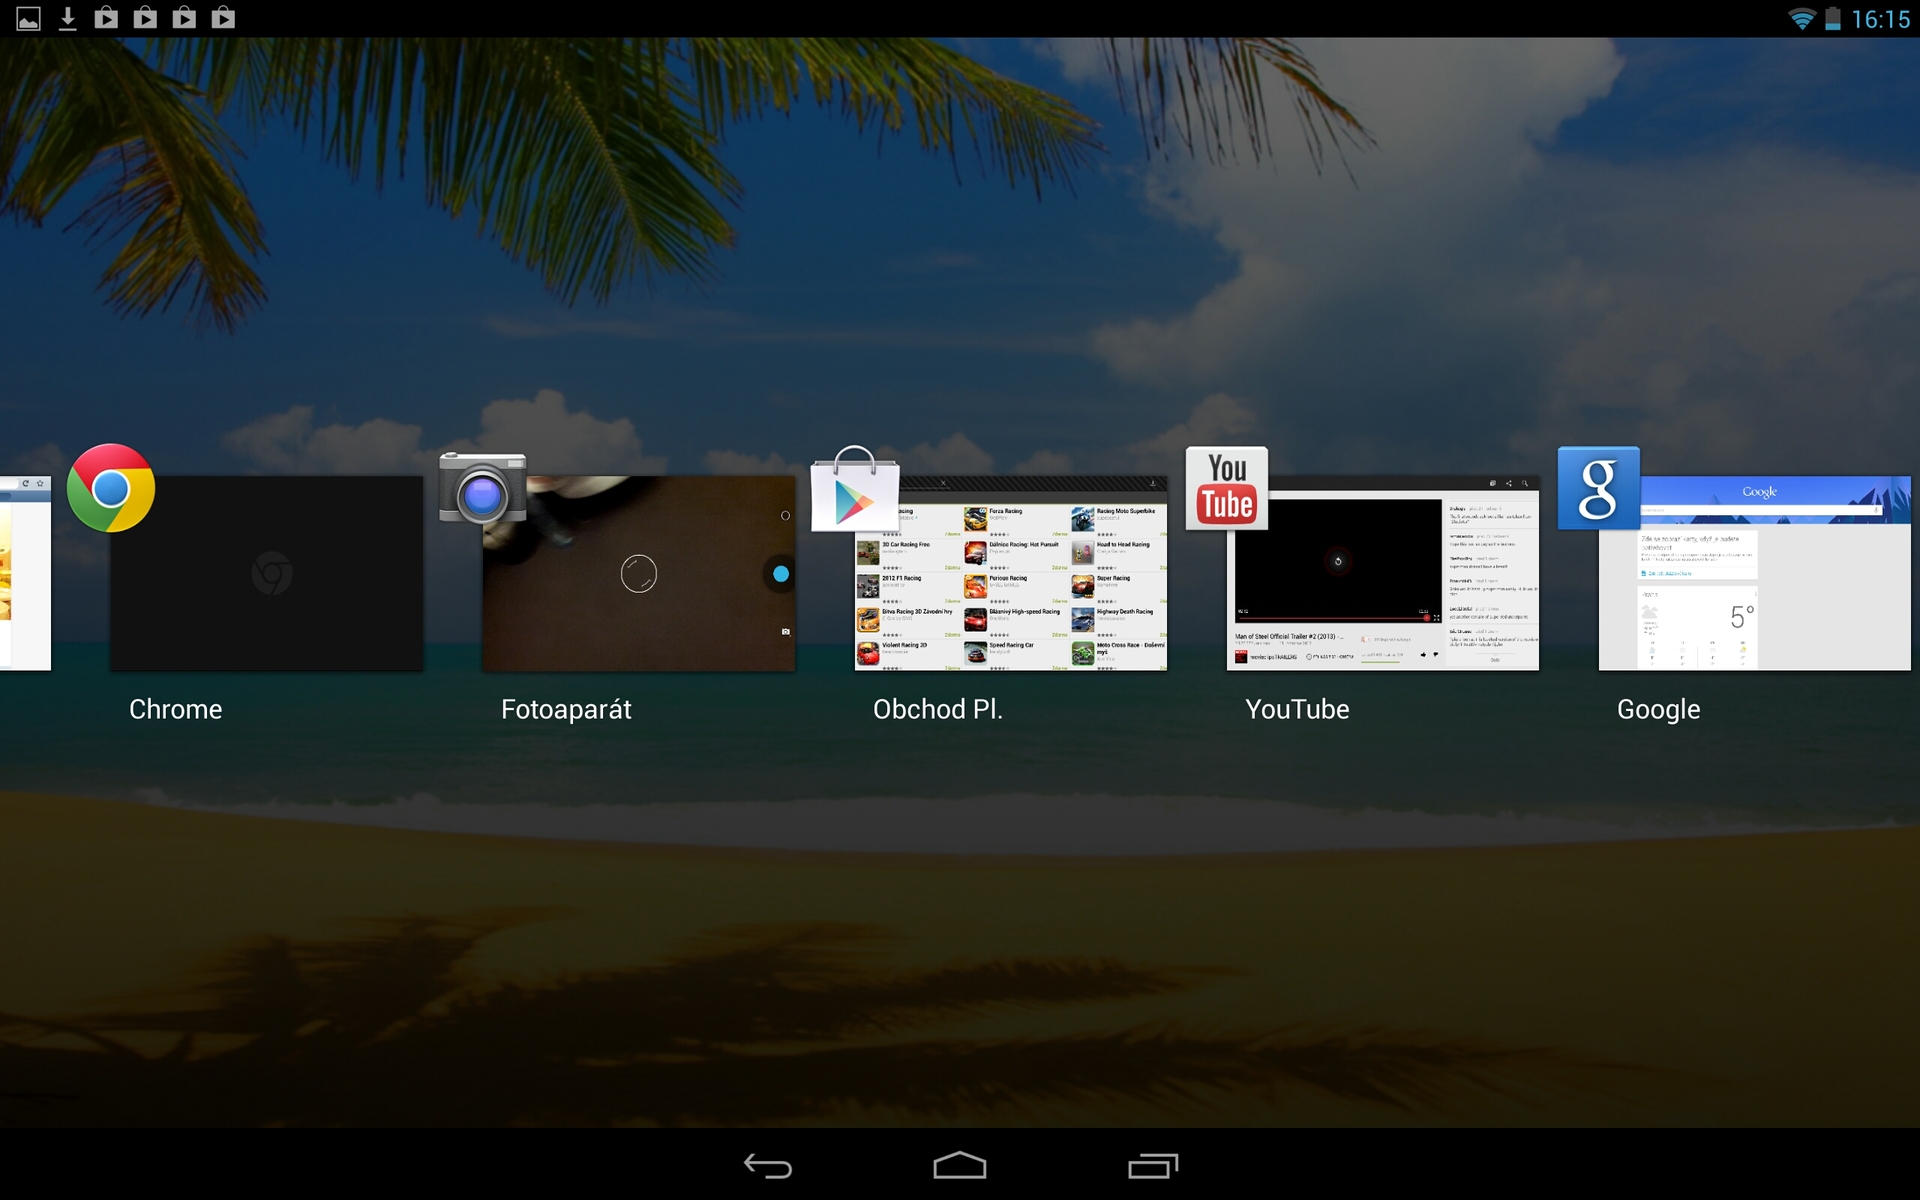Open the Chrome app icon
The height and width of the screenshot is (1200, 1920).
(109, 488)
